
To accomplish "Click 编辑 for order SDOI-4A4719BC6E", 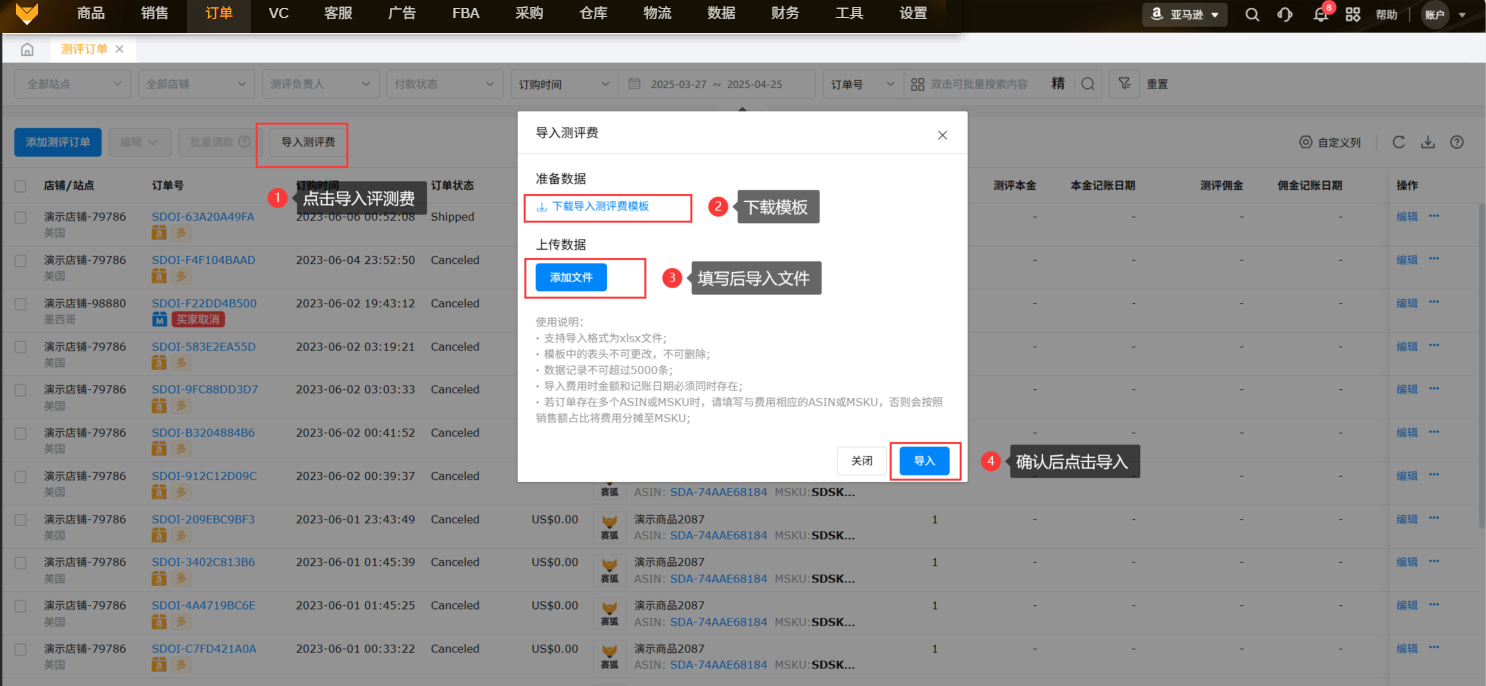I will 1407,605.
